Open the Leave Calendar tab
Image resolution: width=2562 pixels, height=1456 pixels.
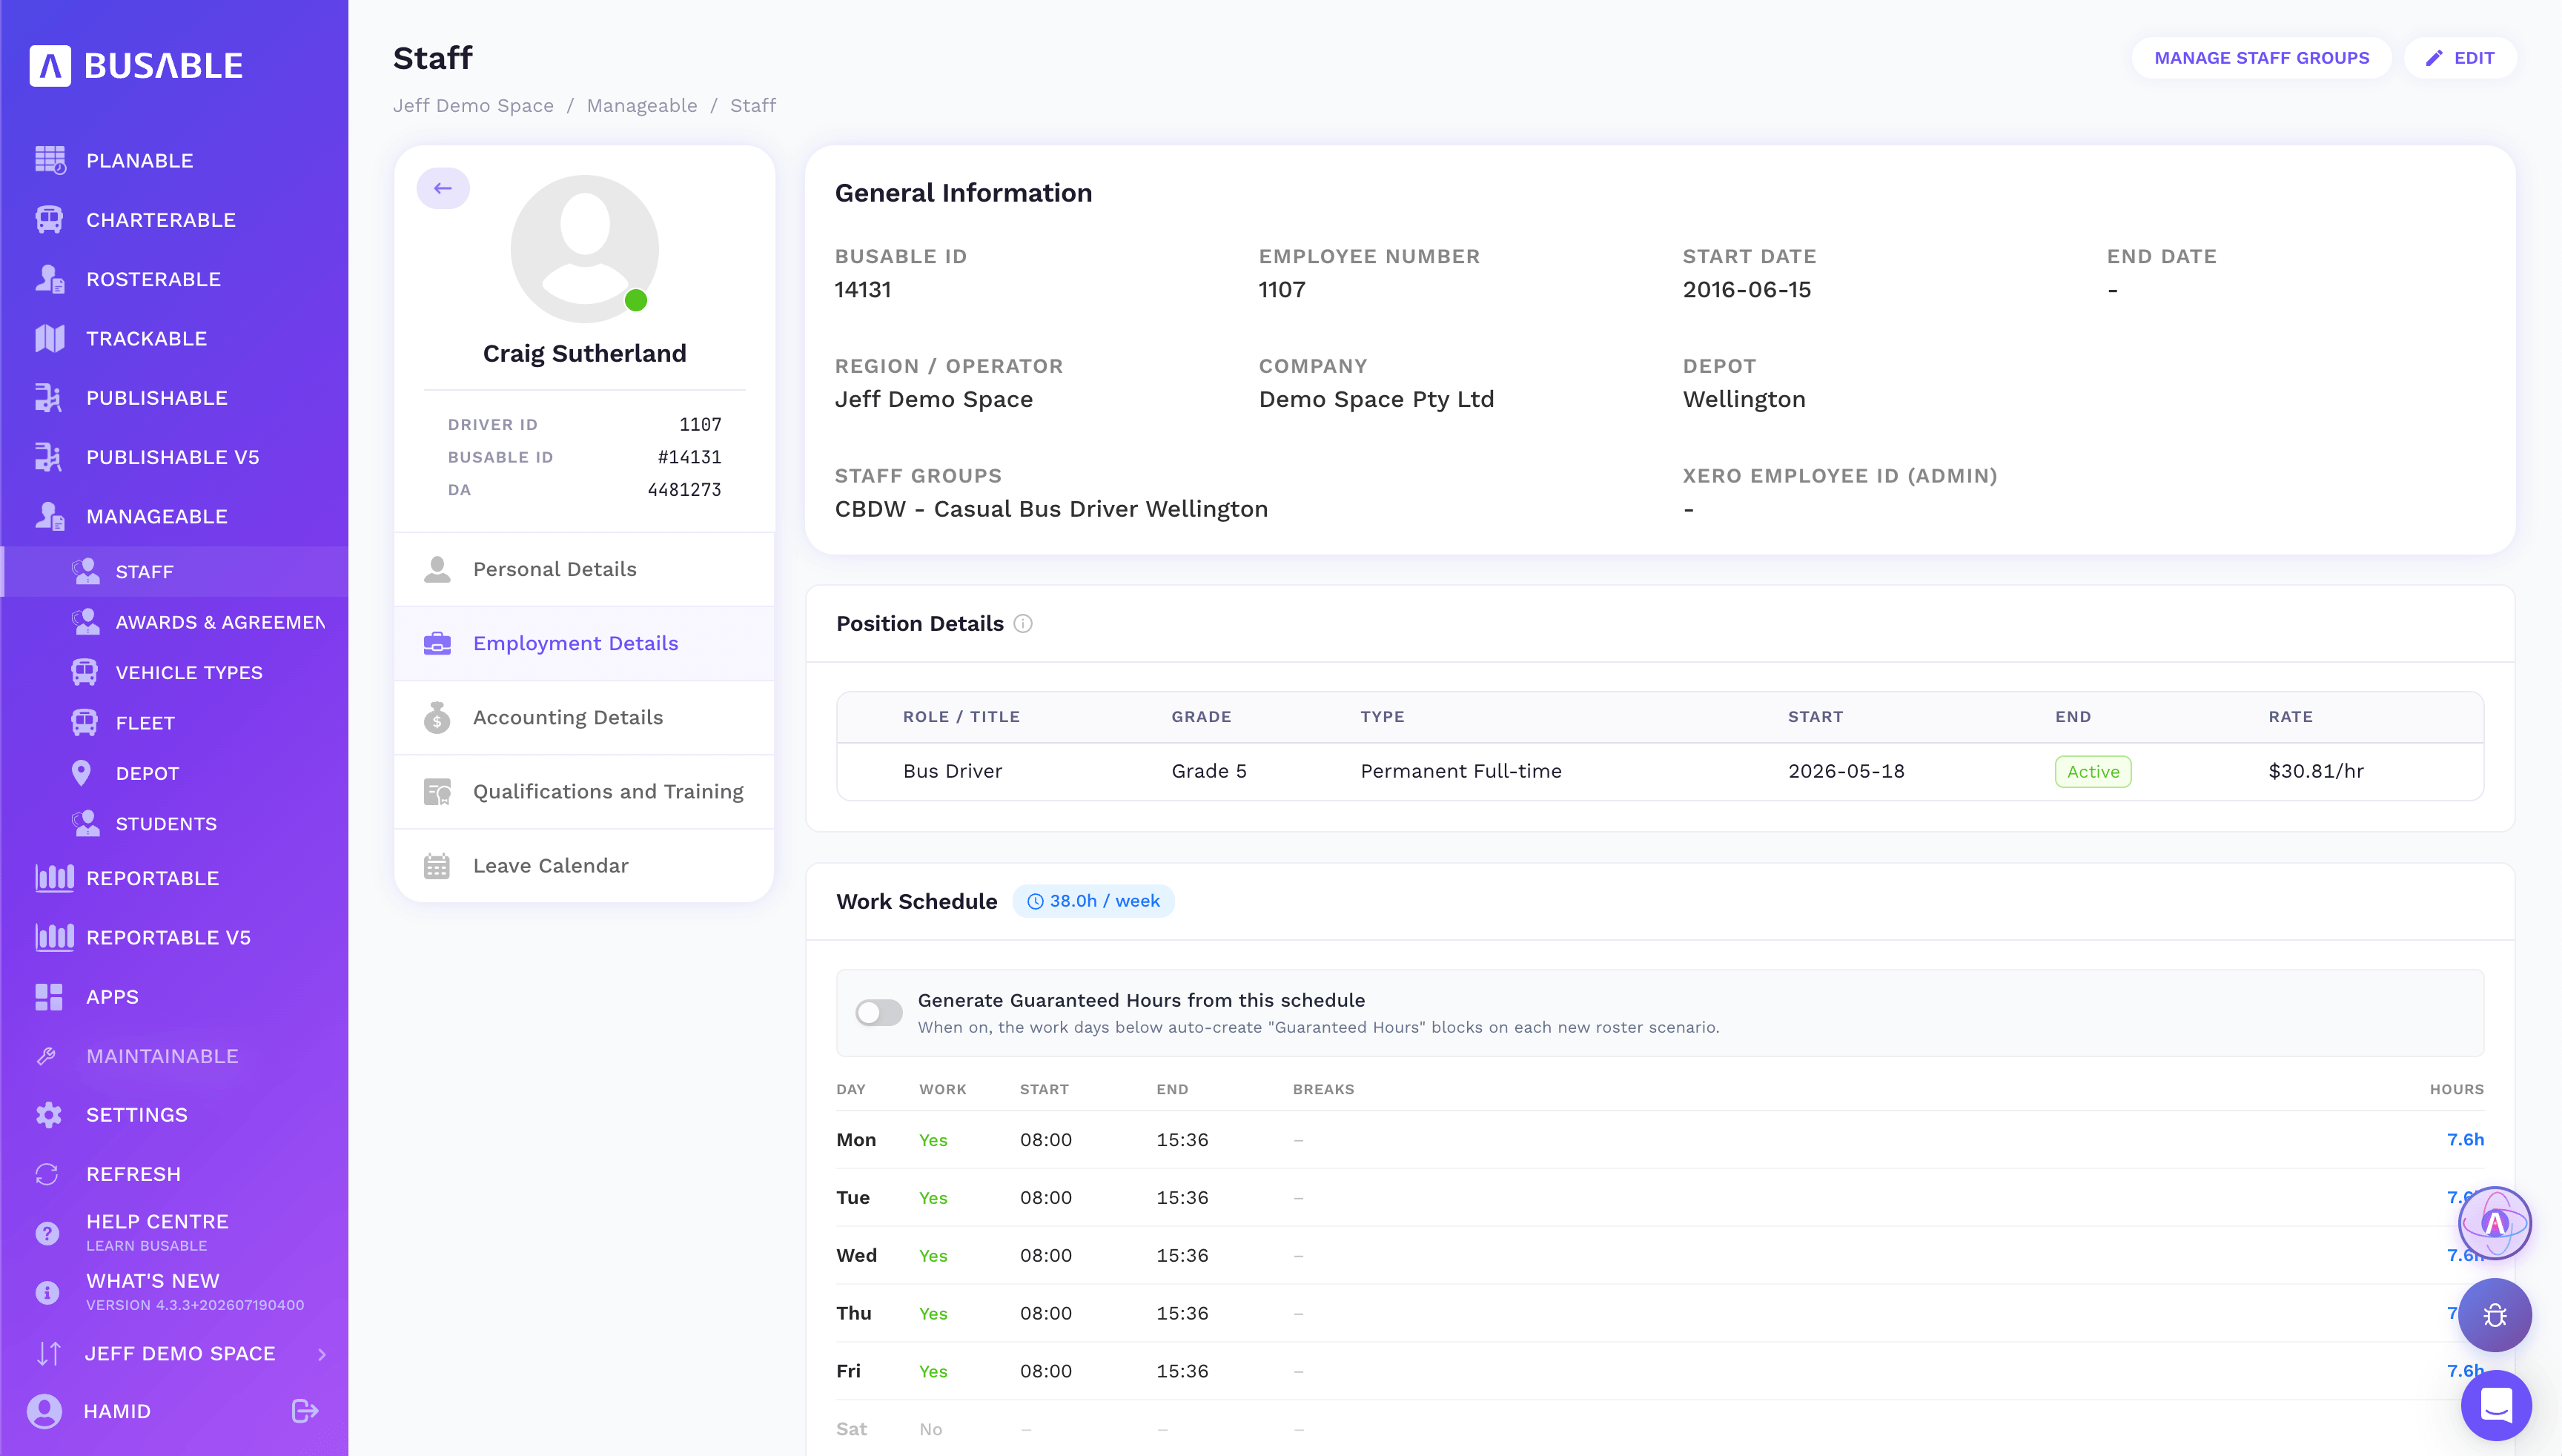pyautogui.click(x=585, y=865)
